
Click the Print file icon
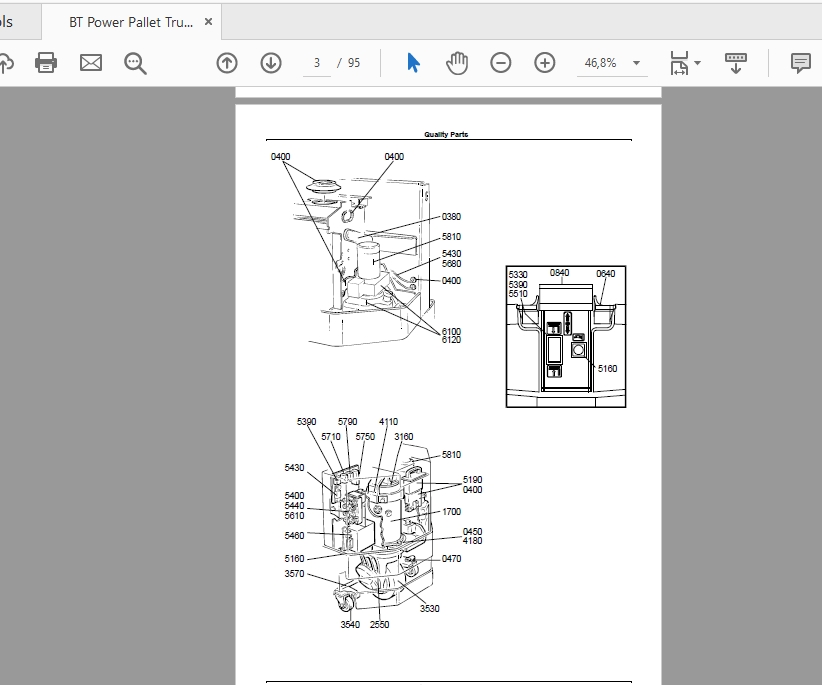point(46,63)
